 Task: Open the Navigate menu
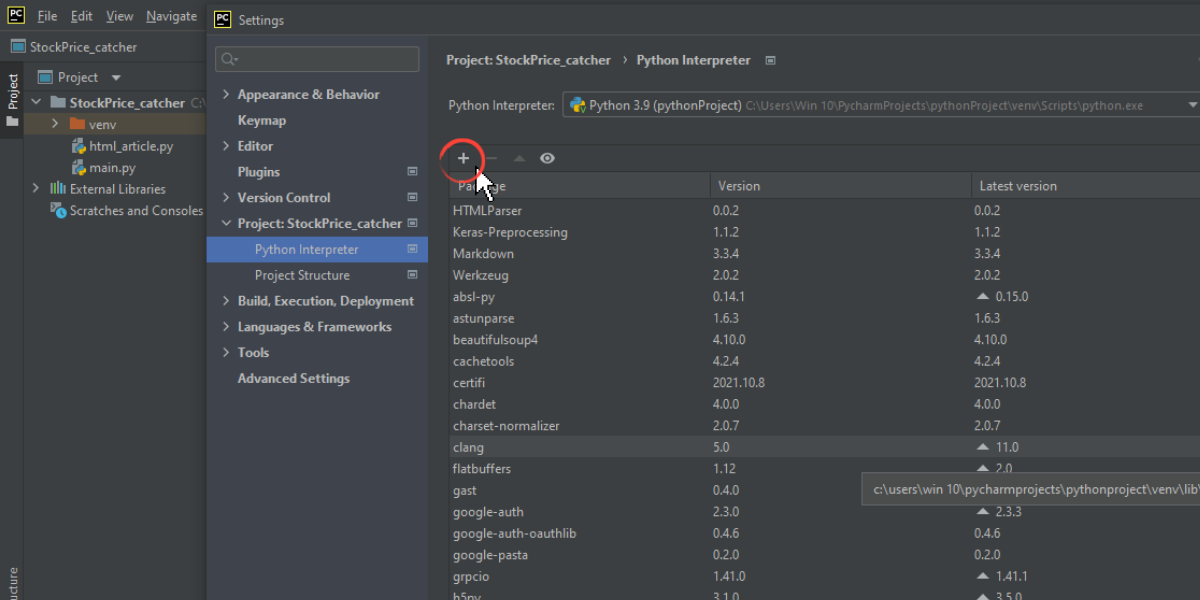click(171, 16)
